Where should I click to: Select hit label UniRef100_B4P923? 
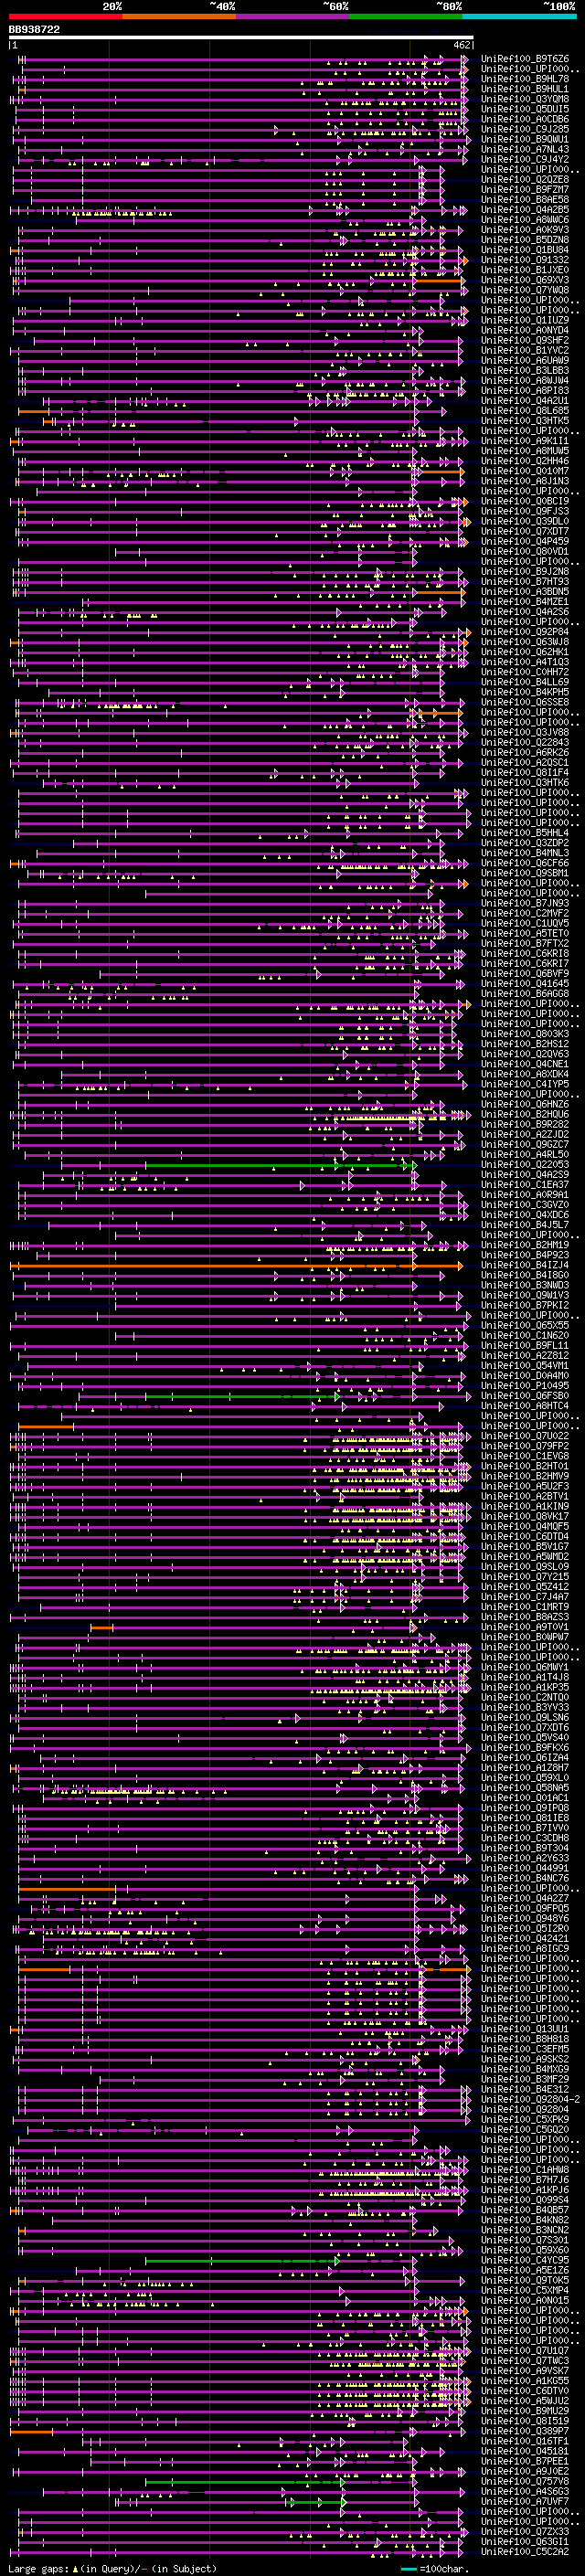(524, 1255)
